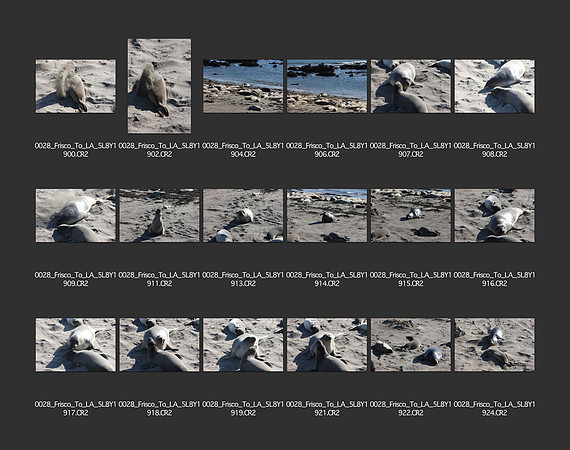The height and width of the screenshot is (450, 570).
Task: Select the thumbnail for image 913.CR2
Action: click(x=243, y=215)
